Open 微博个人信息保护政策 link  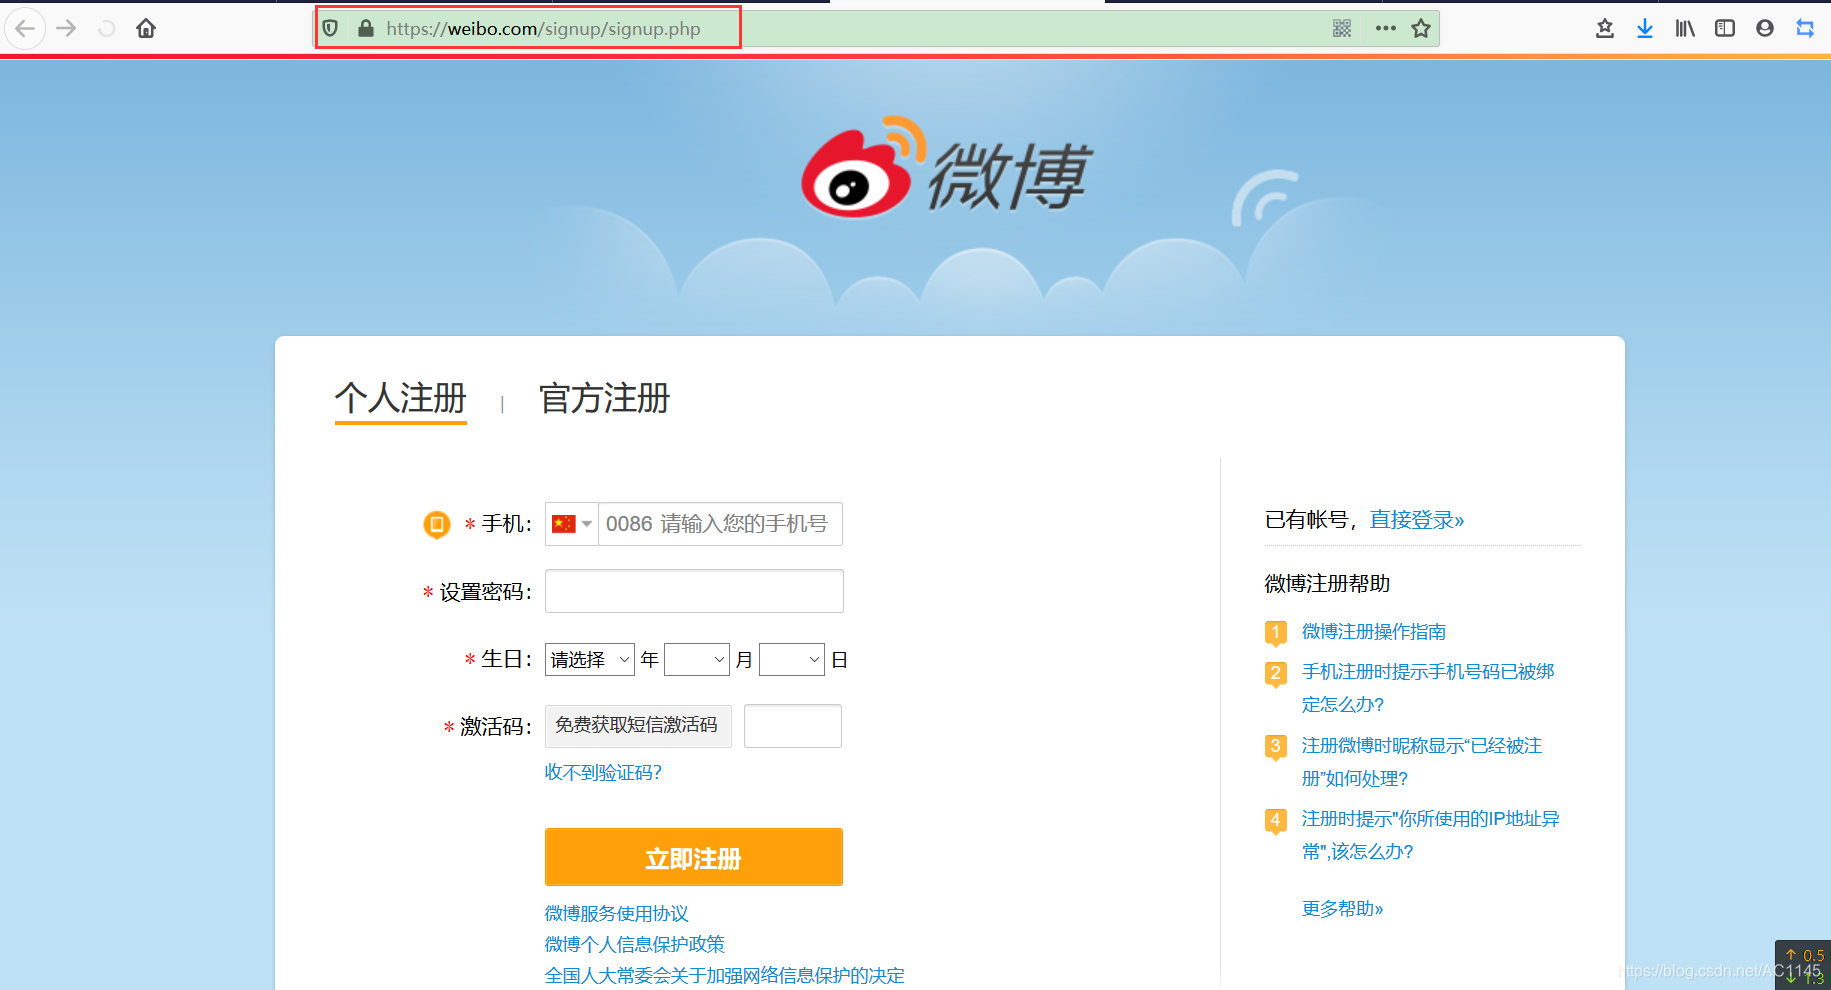point(635,944)
